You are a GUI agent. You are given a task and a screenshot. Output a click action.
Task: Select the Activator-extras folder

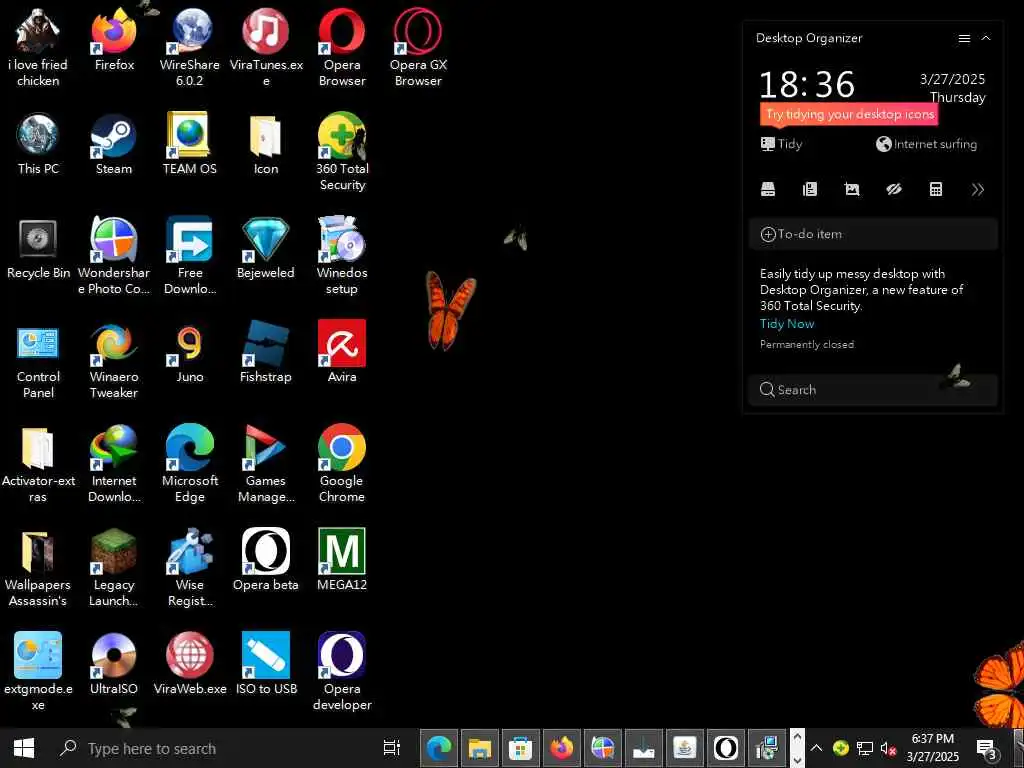coord(38,464)
